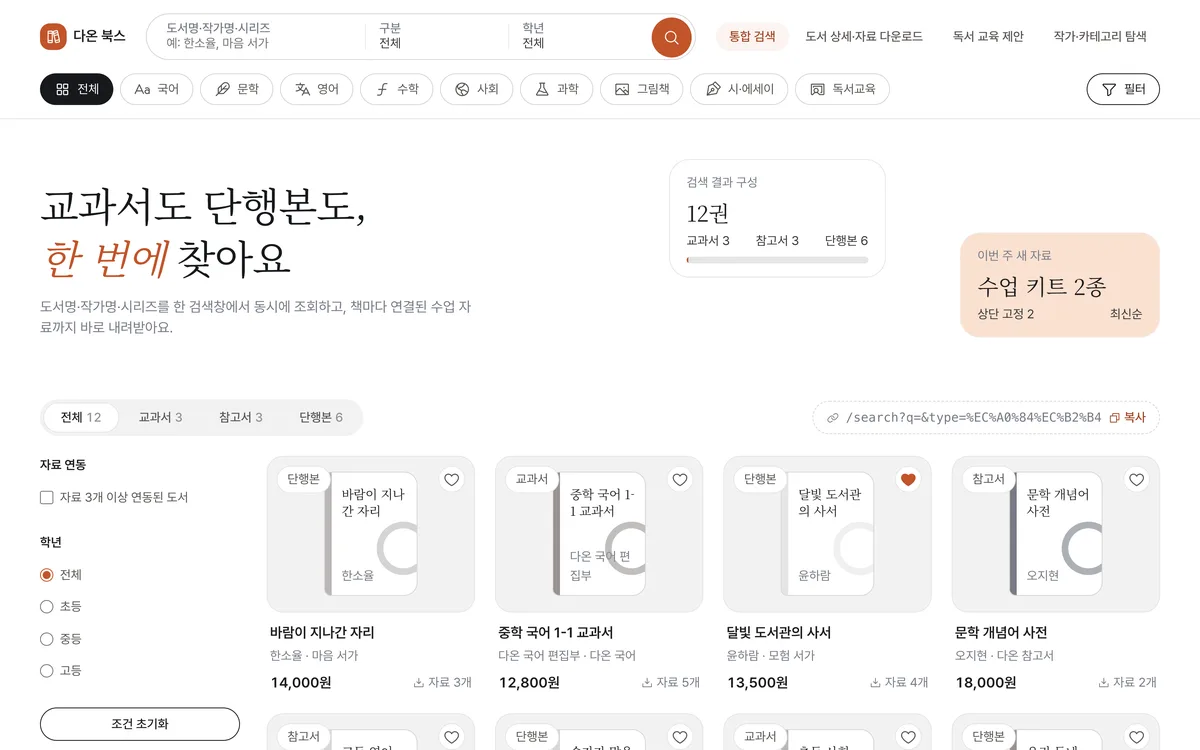Select the 문학 category chip
The width and height of the screenshot is (1200, 750).
pos(236,89)
